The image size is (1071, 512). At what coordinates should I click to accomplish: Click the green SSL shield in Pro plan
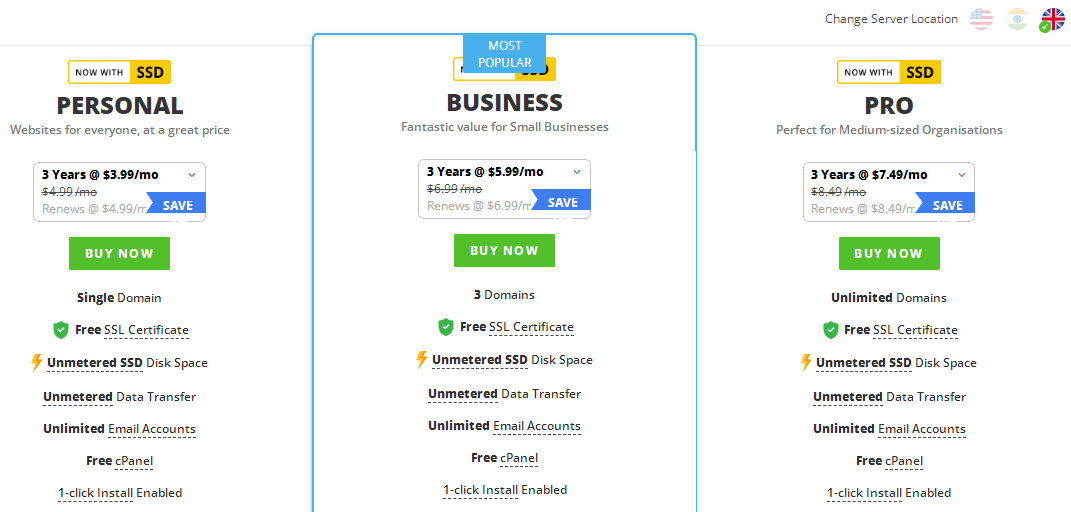coord(831,330)
